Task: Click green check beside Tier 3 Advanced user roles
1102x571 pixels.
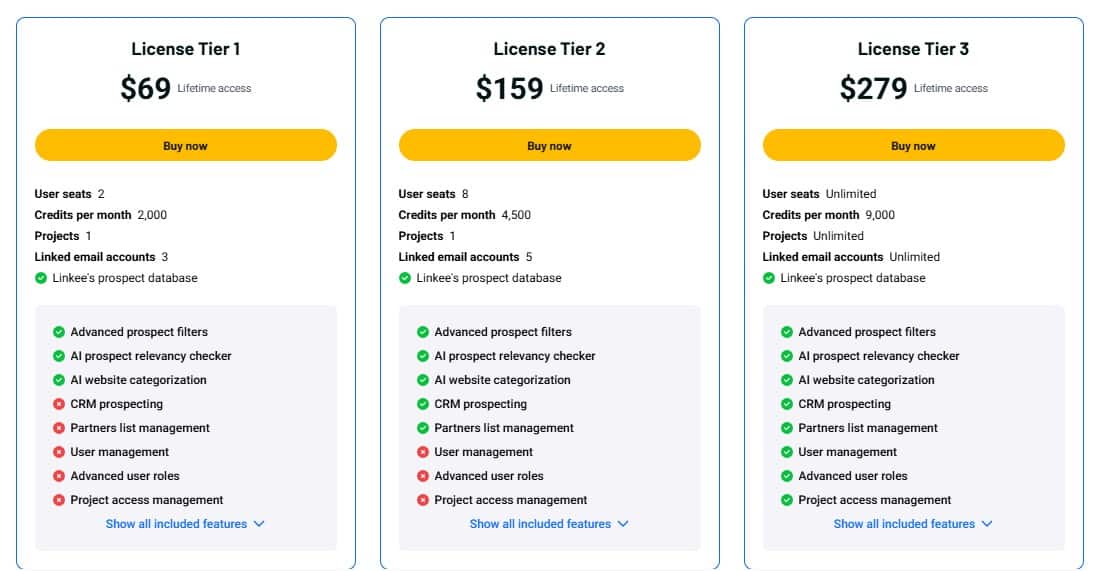Action: pos(787,476)
